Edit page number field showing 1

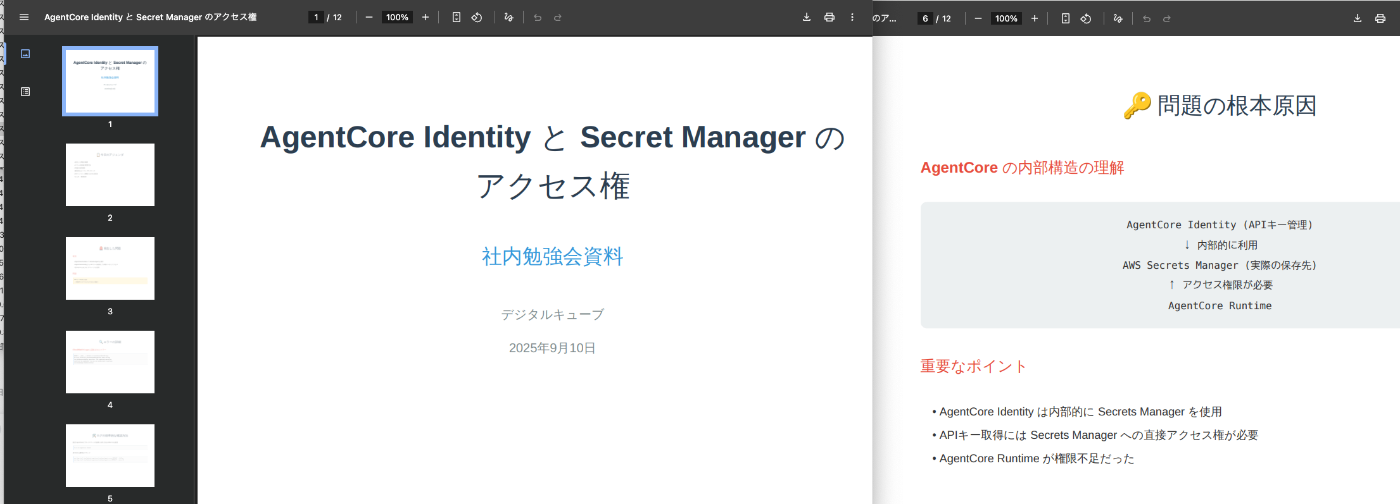click(316, 17)
